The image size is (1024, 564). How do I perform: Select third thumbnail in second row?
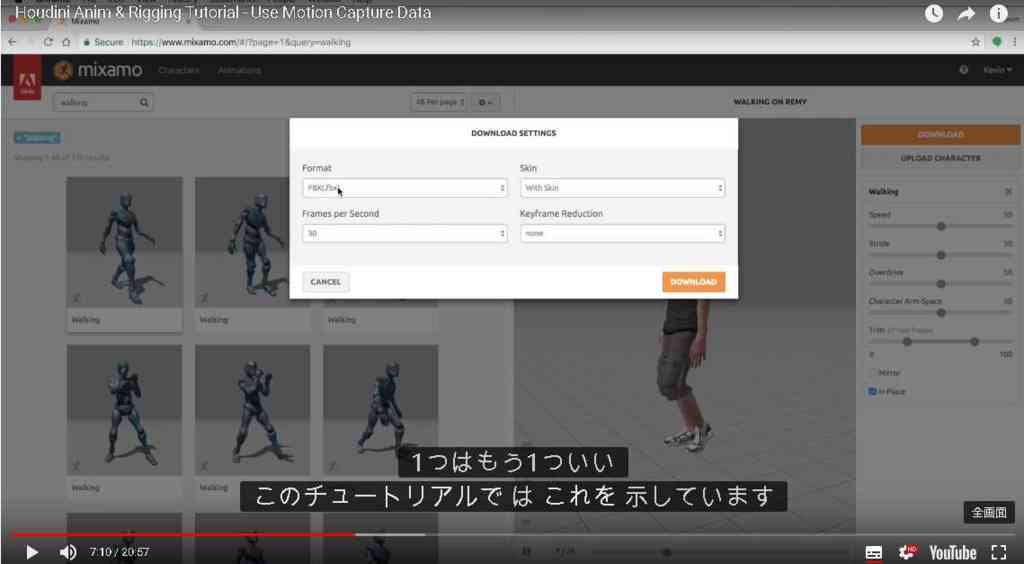coord(381,409)
